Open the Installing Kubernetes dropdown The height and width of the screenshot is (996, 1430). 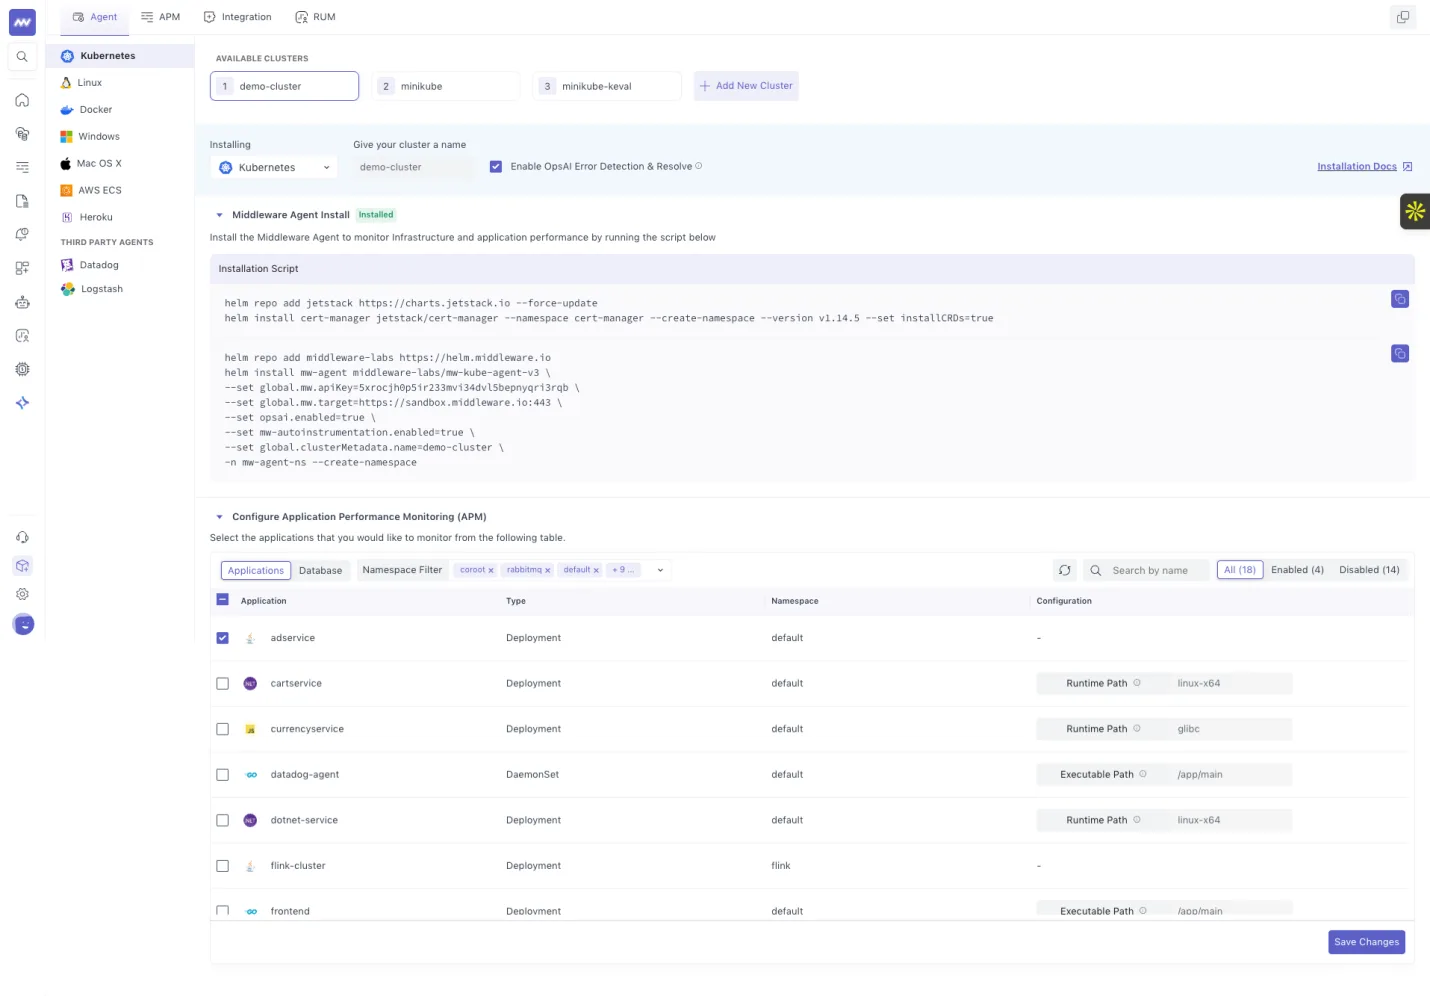point(273,167)
